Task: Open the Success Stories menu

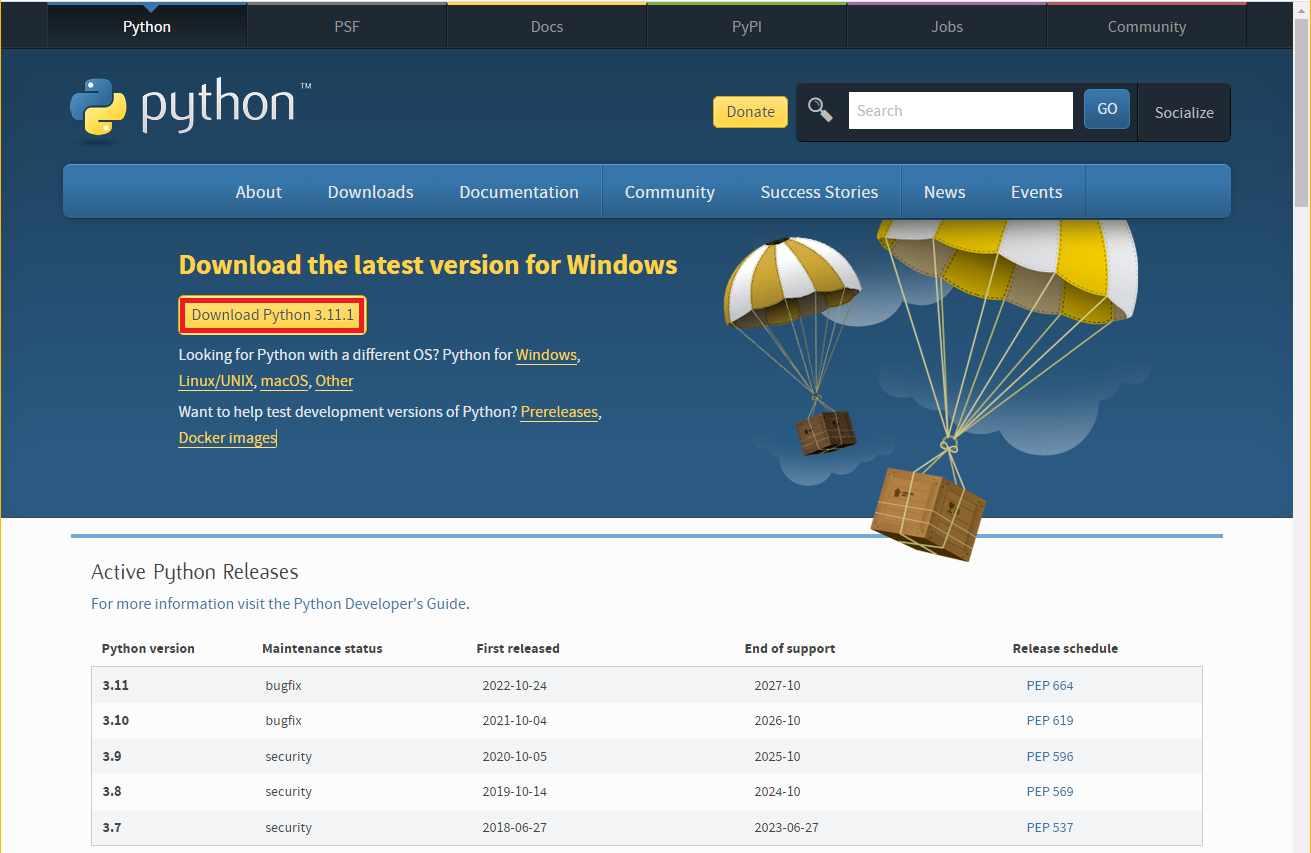Action: pyautogui.click(x=819, y=192)
